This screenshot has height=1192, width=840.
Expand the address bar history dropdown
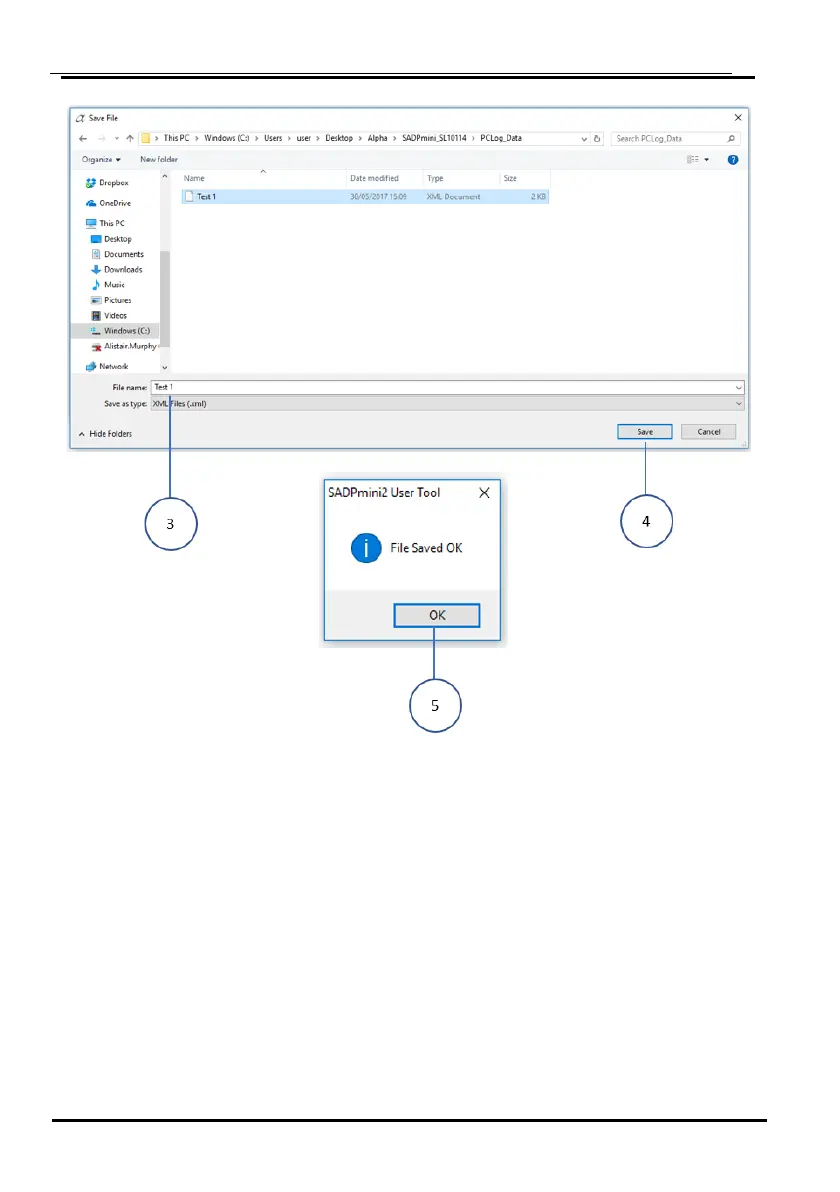tap(584, 139)
